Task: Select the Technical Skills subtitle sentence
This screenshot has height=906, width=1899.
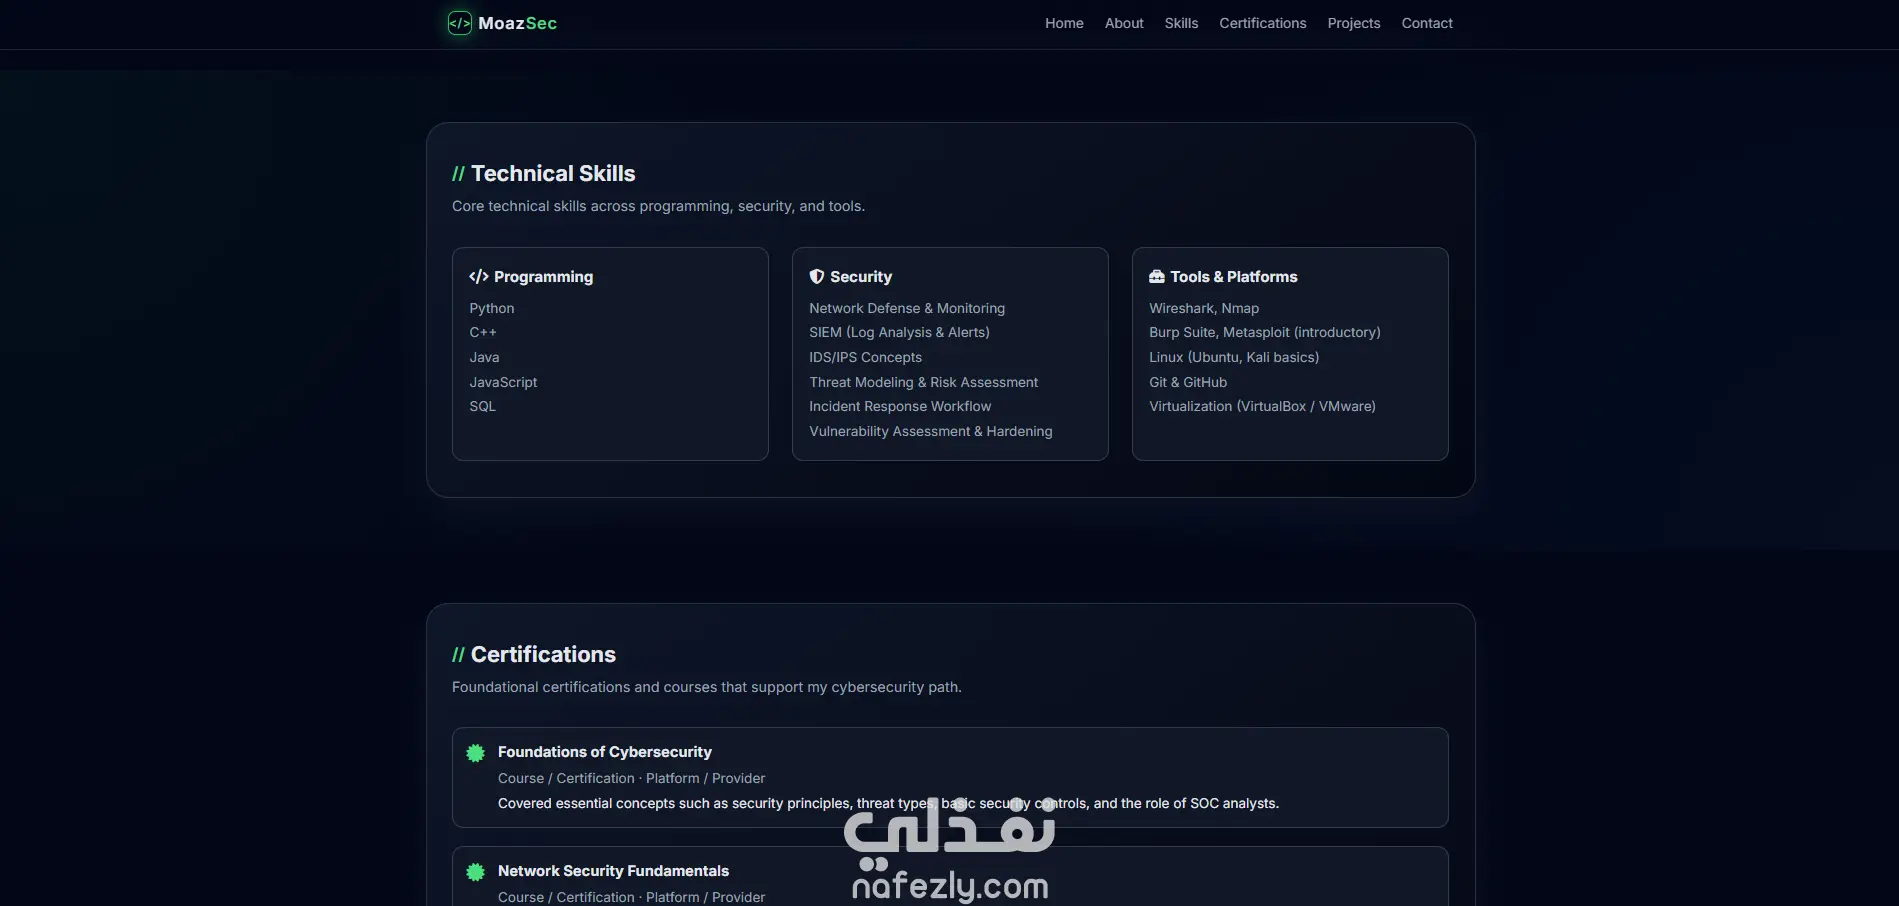Action: pyautogui.click(x=658, y=207)
